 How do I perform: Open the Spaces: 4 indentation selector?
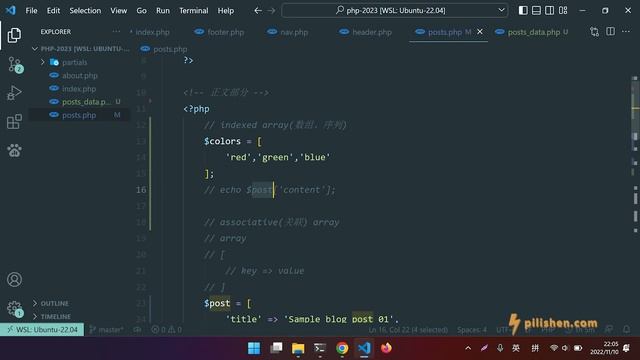coord(472,329)
